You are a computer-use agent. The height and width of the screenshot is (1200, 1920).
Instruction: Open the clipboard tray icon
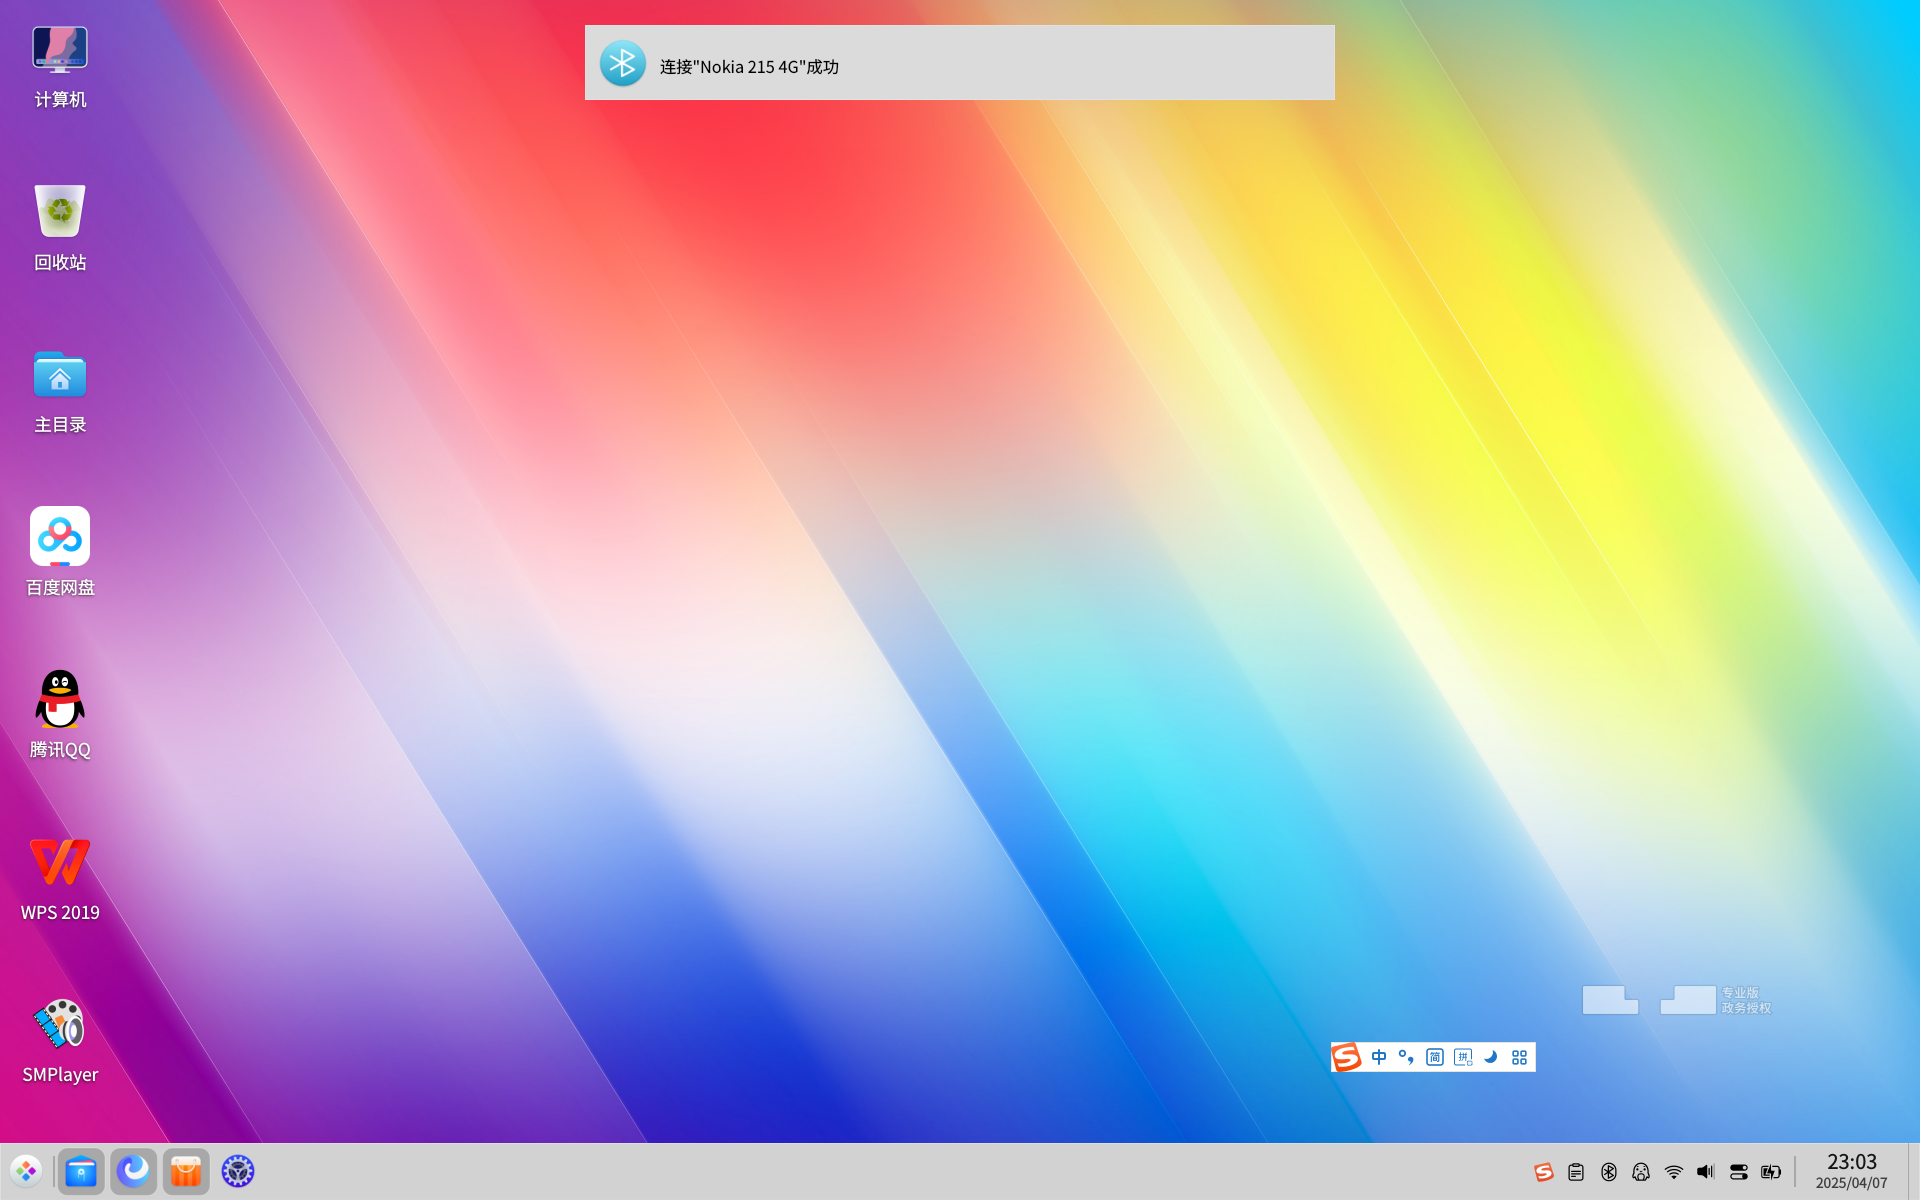pyautogui.click(x=1576, y=1172)
